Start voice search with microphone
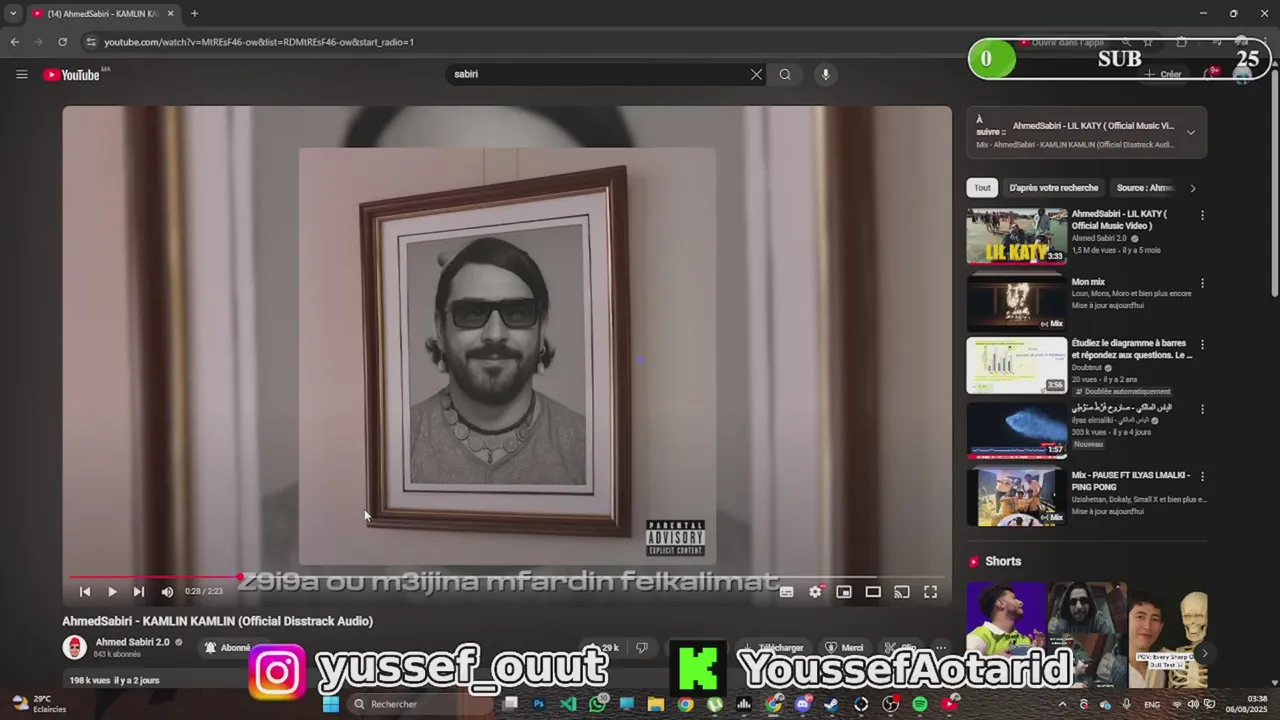 tap(825, 74)
